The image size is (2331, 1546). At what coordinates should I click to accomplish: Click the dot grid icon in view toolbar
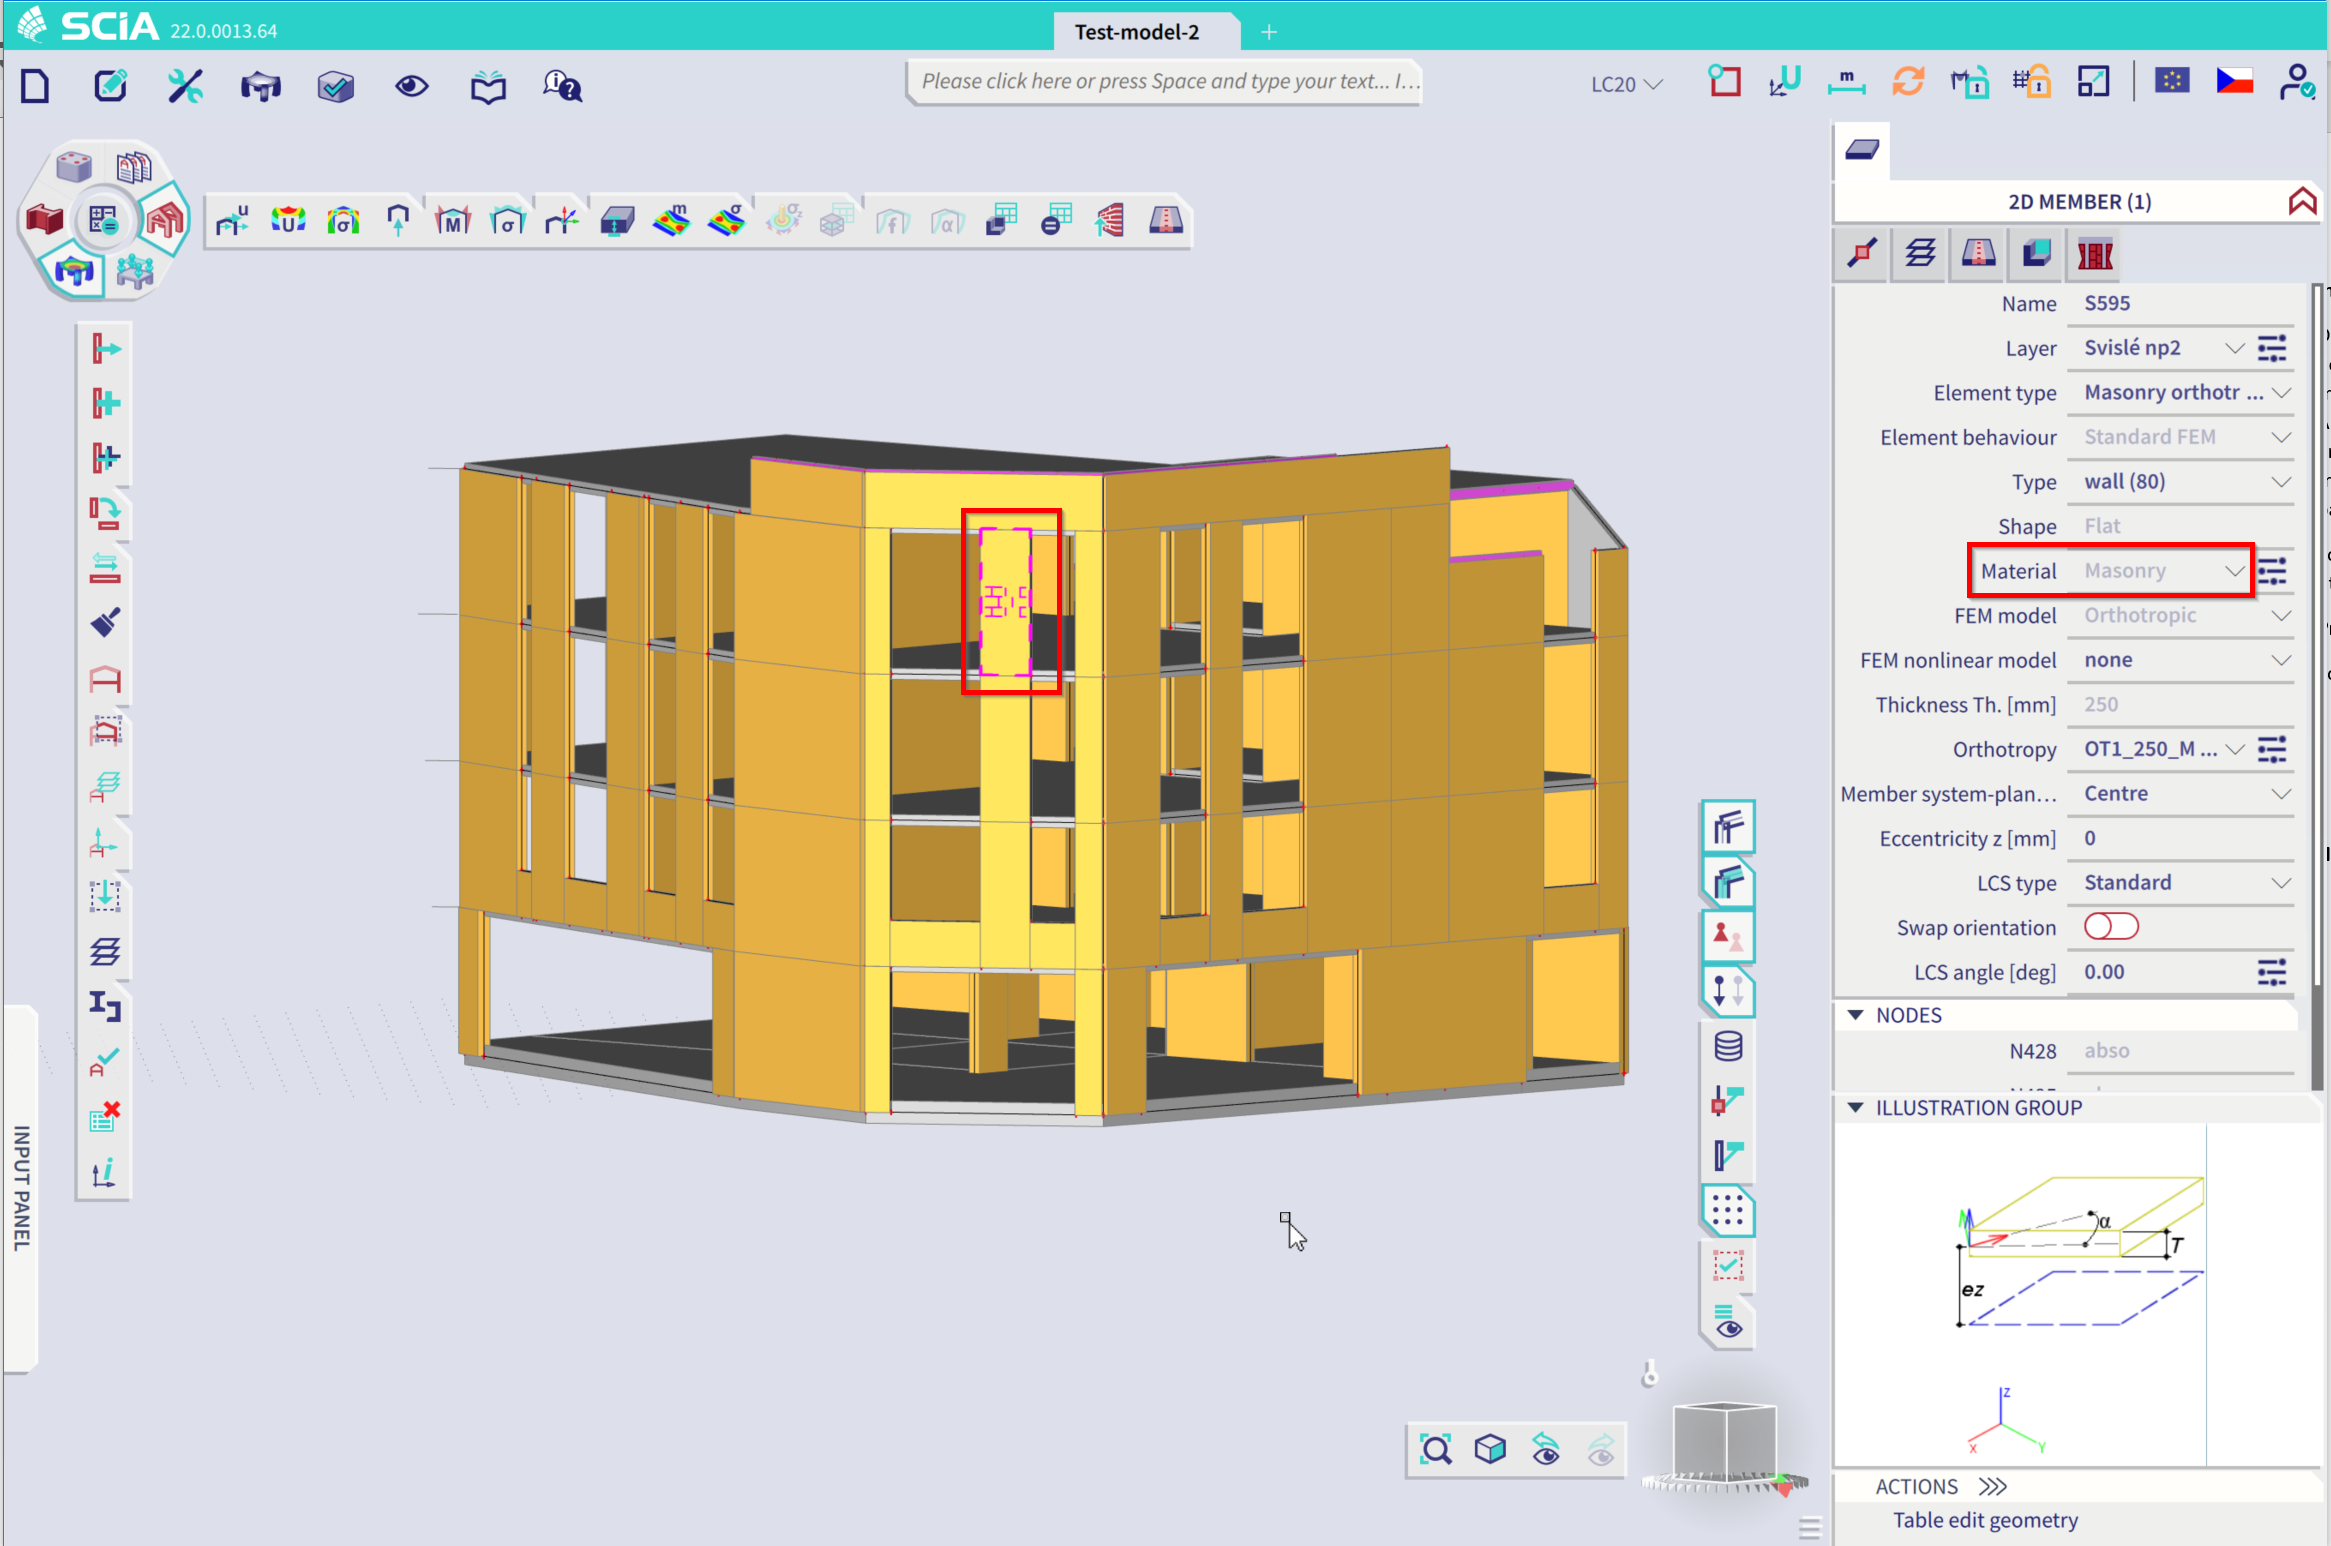pos(1728,1210)
